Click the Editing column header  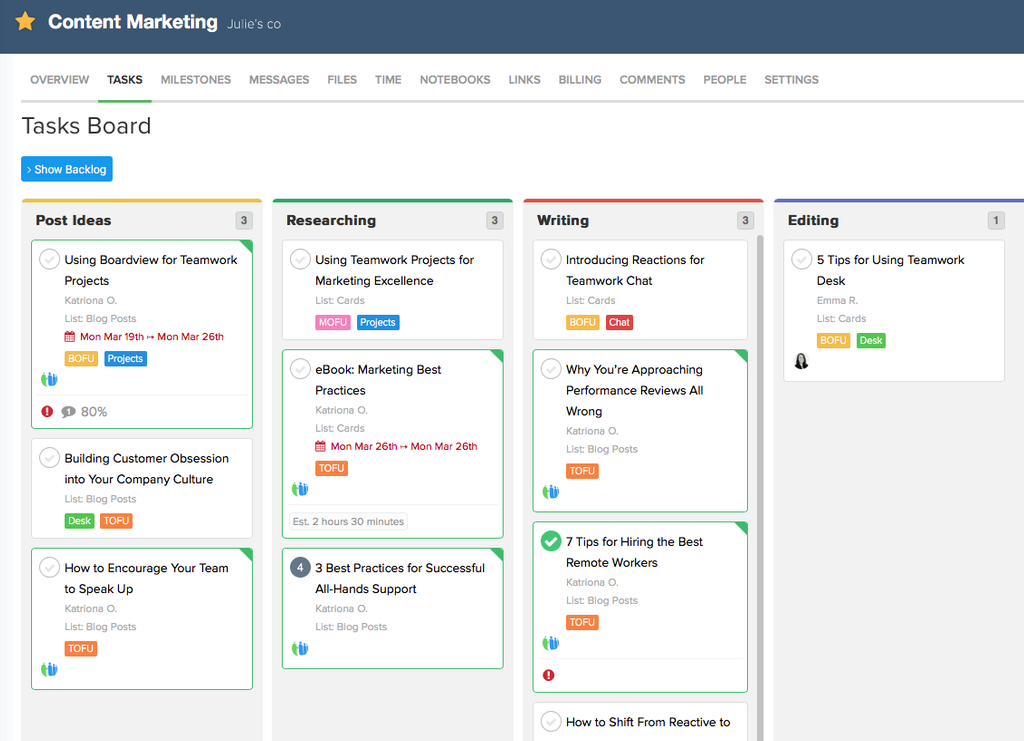(x=813, y=220)
